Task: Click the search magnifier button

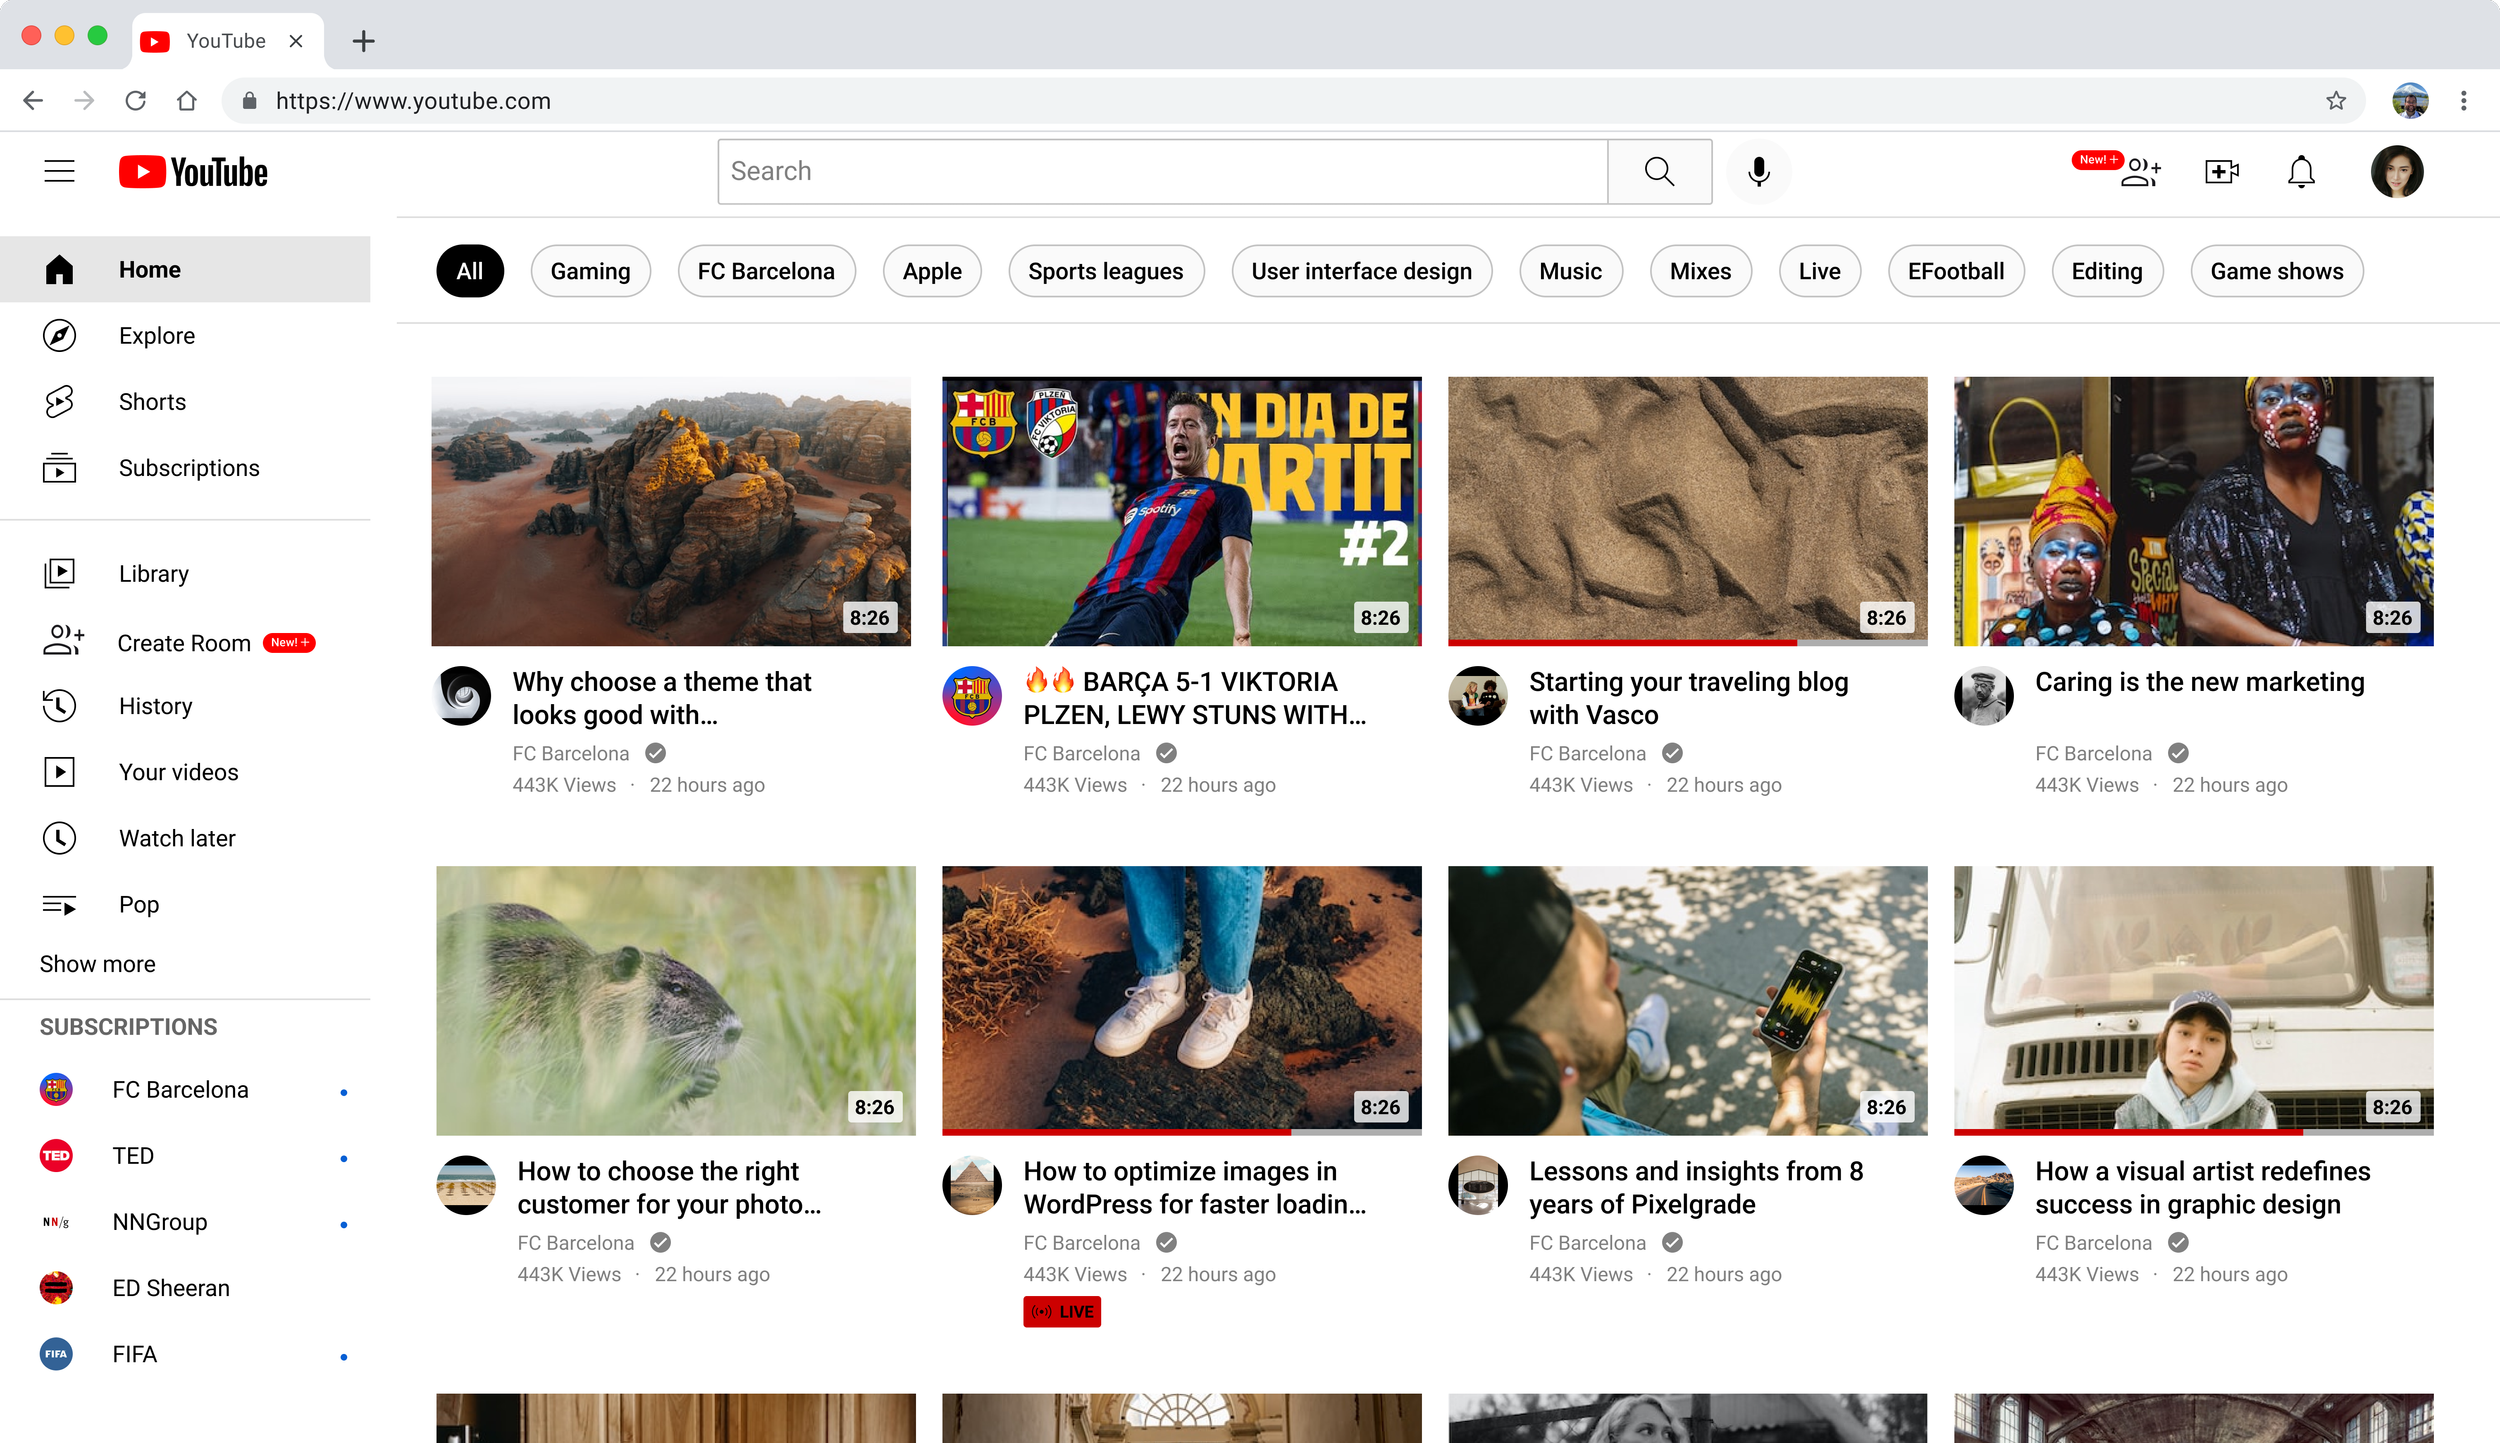Action: pyautogui.click(x=1659, y=171)
